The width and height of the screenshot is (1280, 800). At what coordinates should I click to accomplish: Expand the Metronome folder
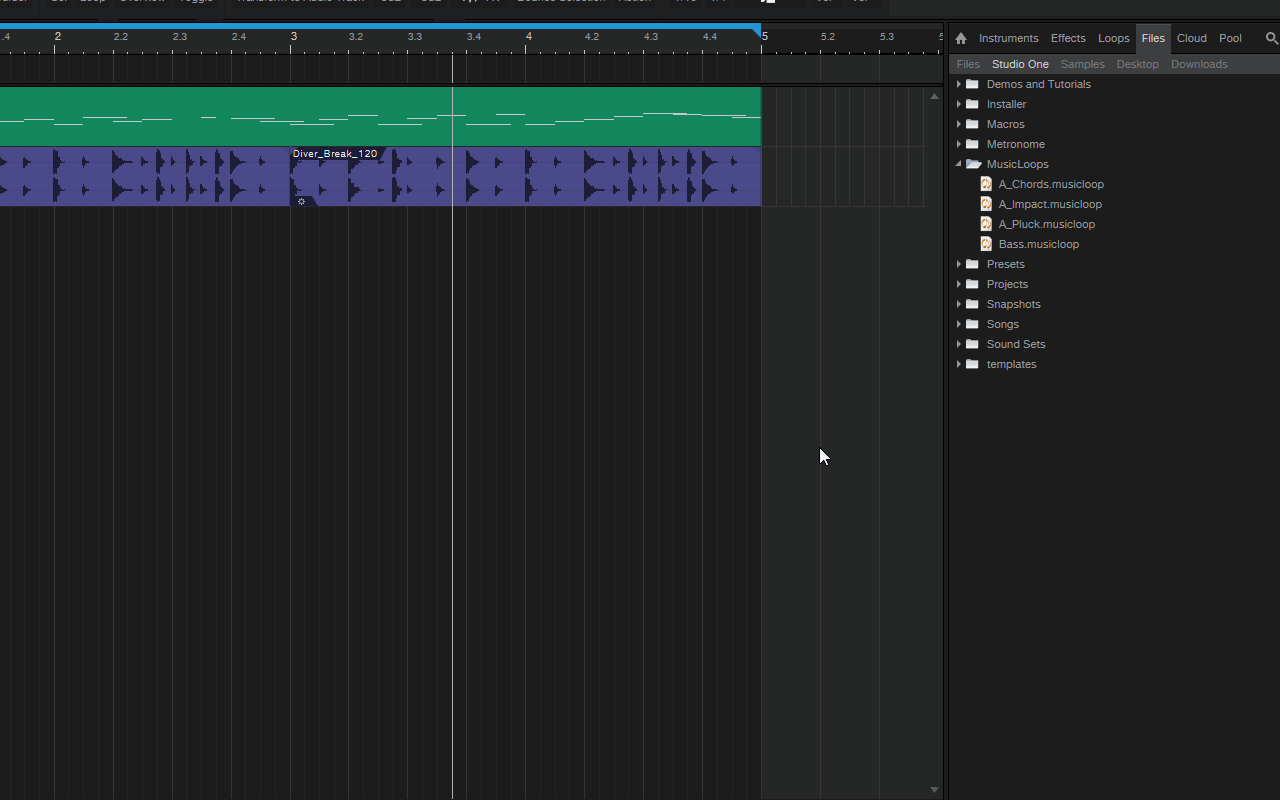click(x=958, y=144)
